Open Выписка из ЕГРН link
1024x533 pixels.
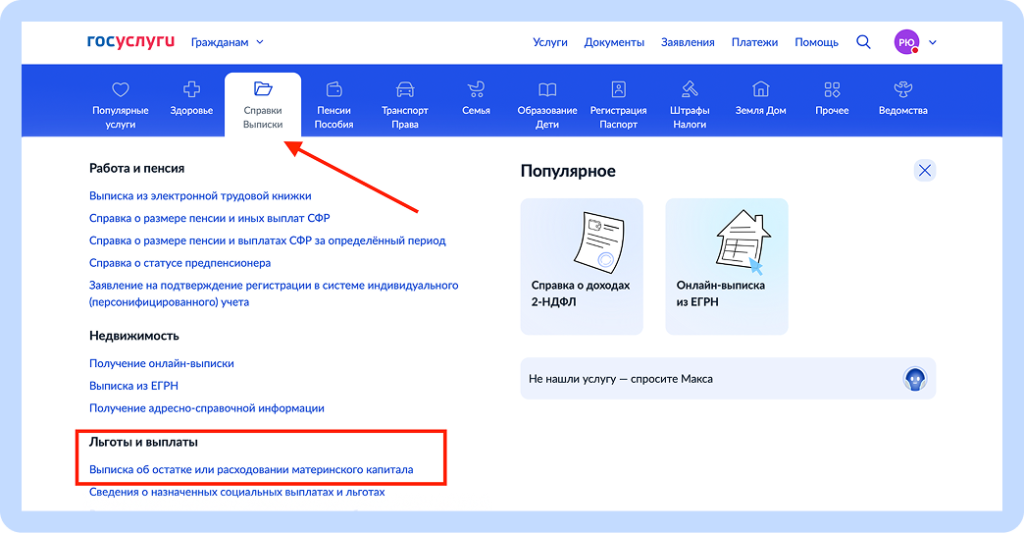(134, 385)
